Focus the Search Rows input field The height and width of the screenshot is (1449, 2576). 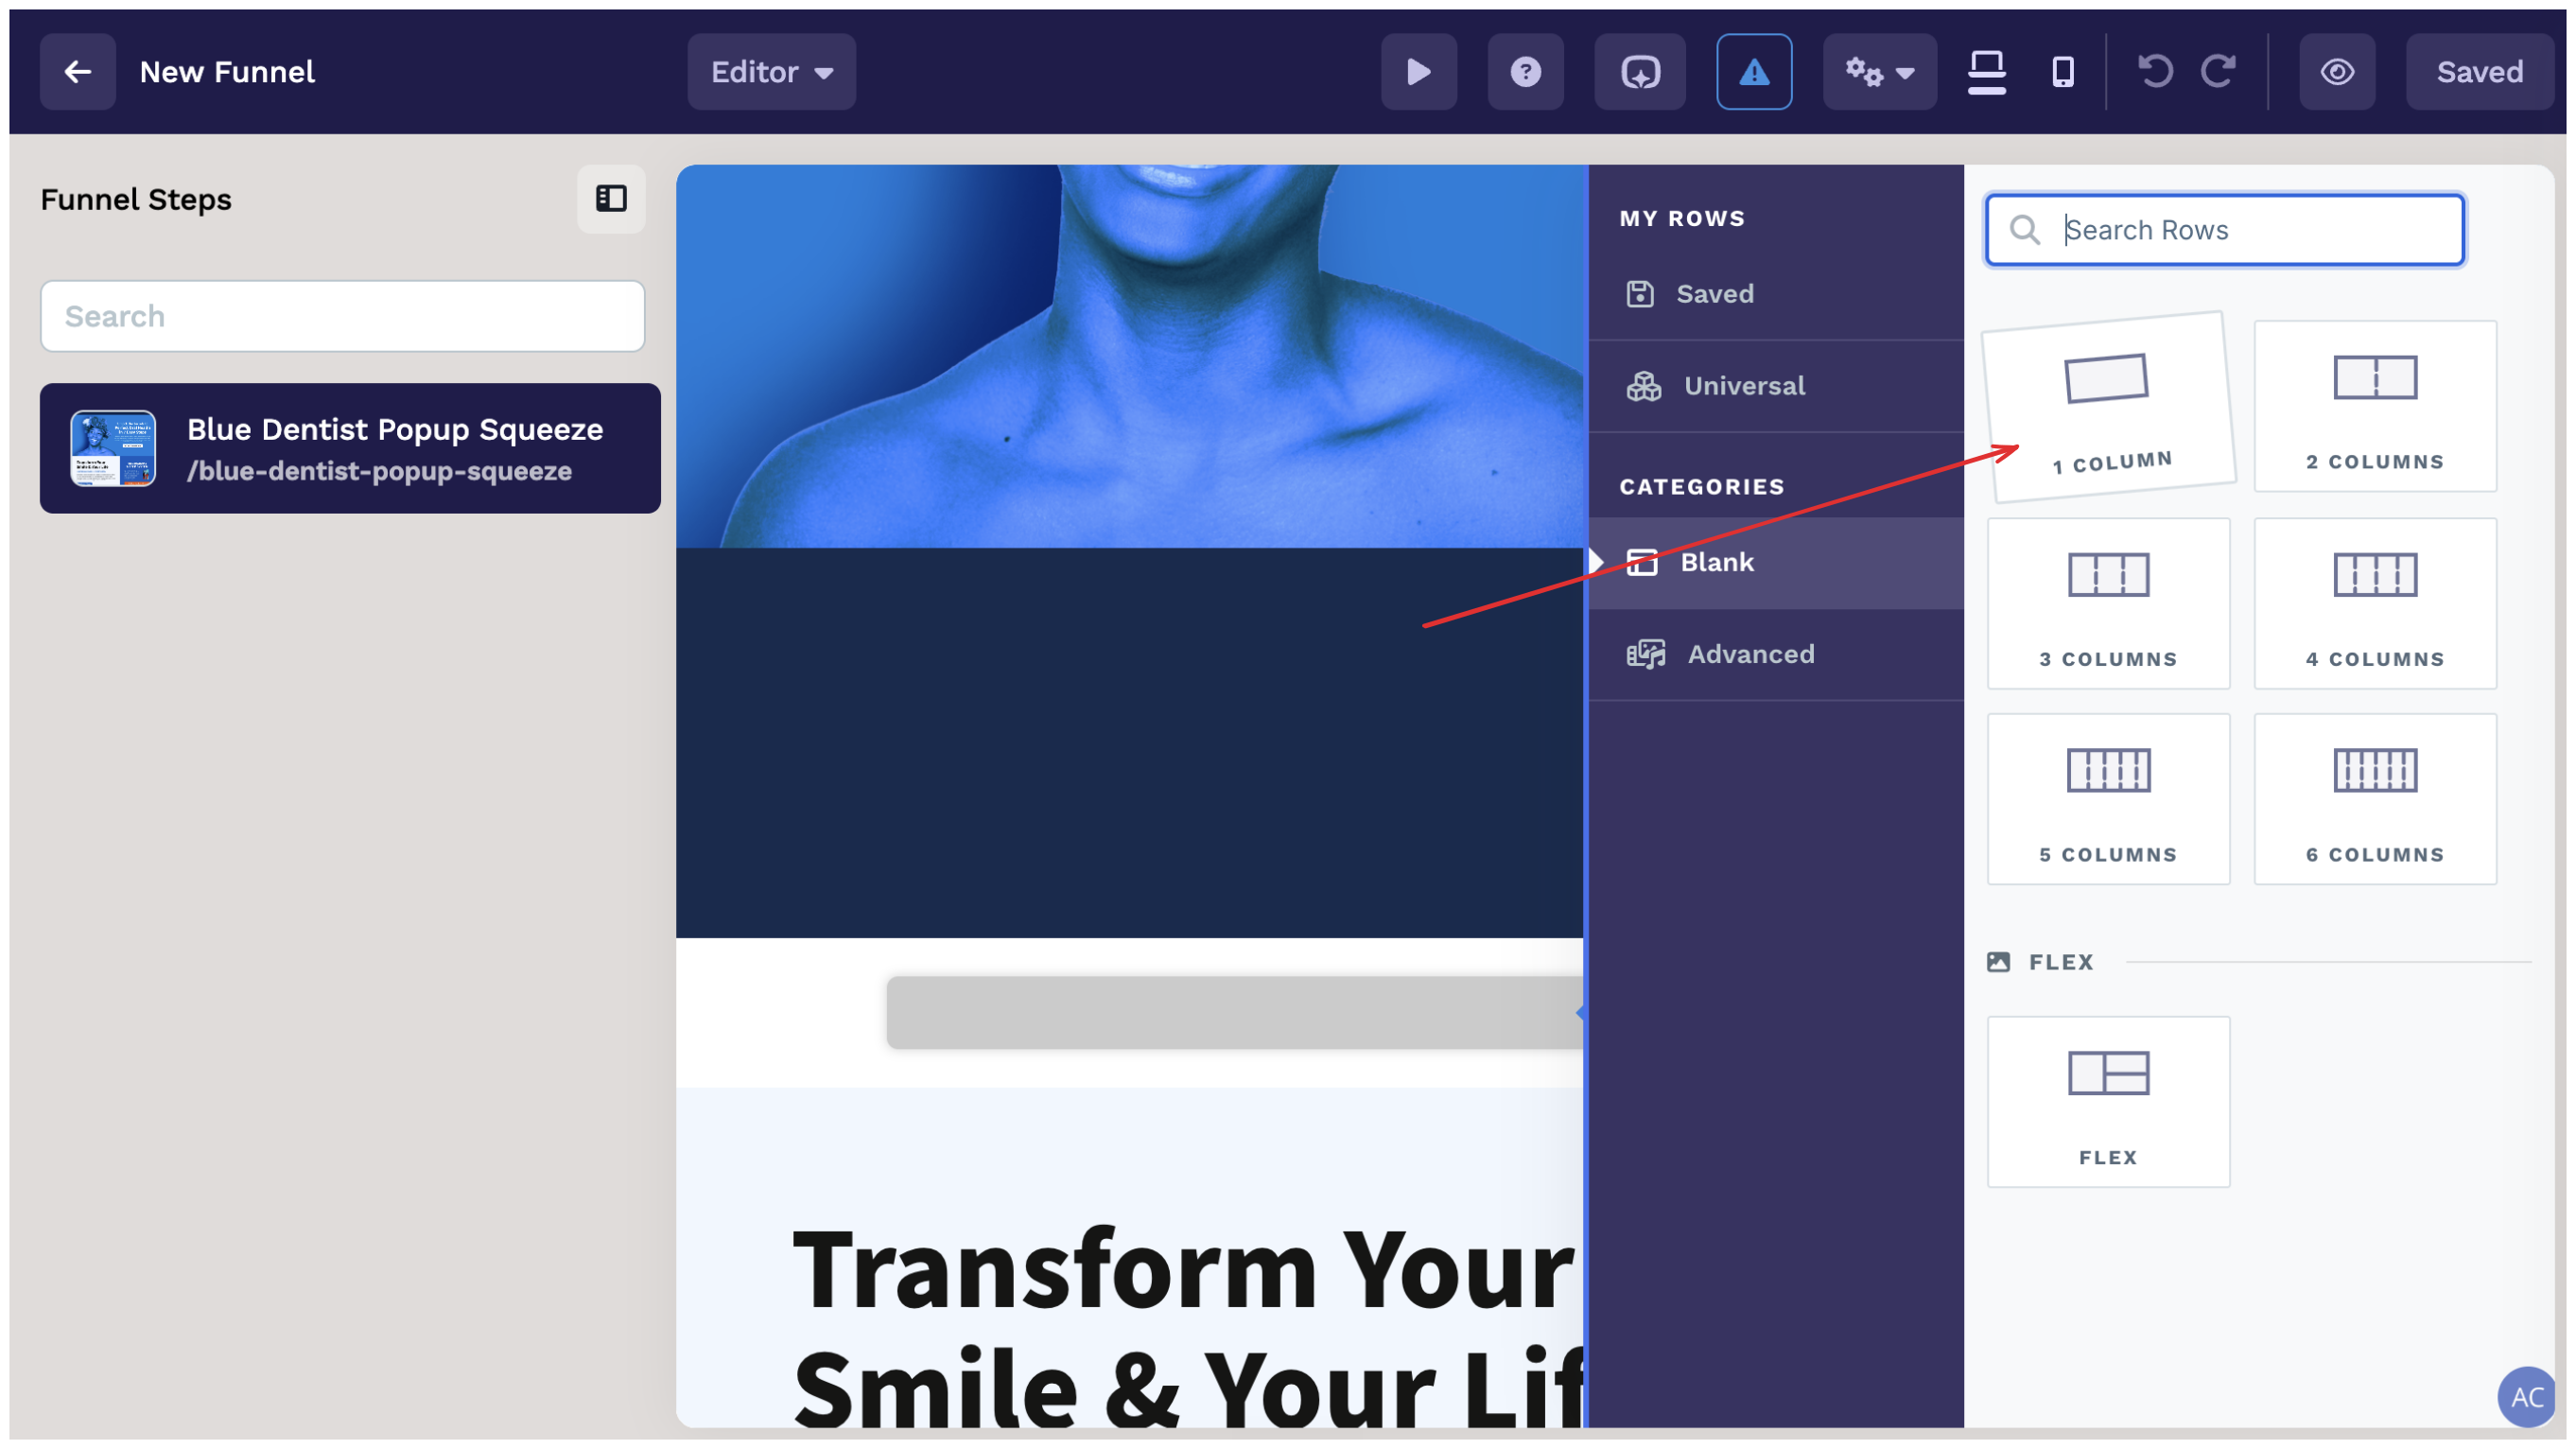tap(2224, 230)
